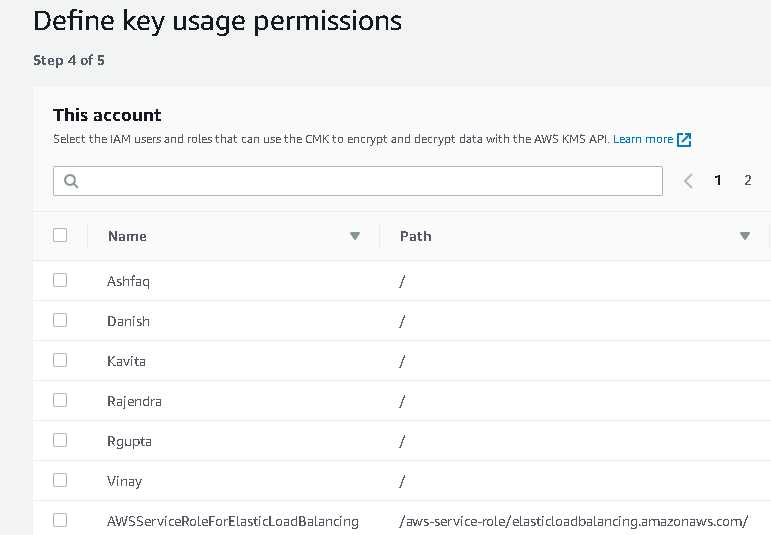The image size is (771, 535).
Task: Click the AWSServiceRoleForElasticLoadBalancing role name
Action: (232, 521)
